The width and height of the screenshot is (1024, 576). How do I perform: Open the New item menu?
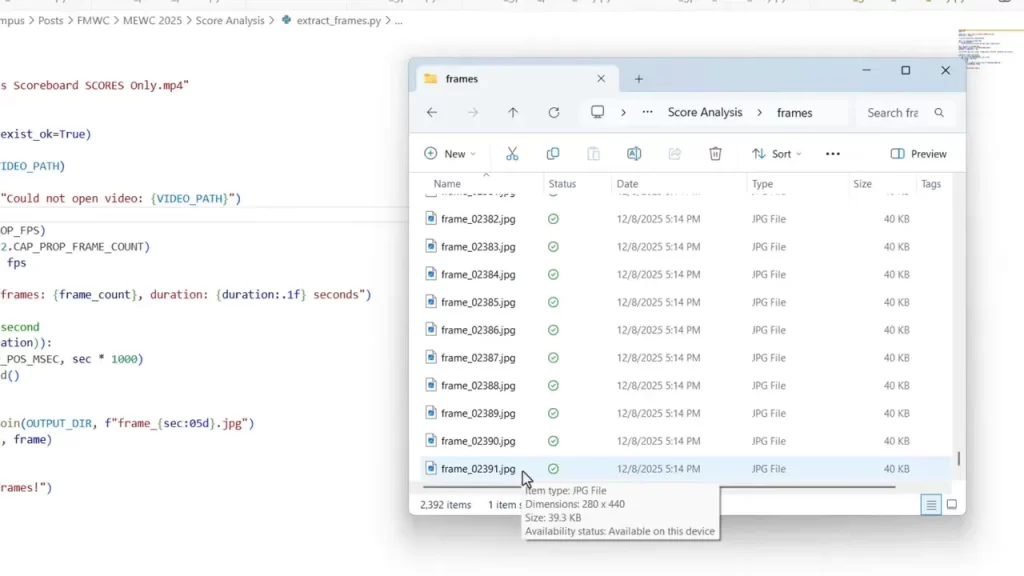(450, 153)
